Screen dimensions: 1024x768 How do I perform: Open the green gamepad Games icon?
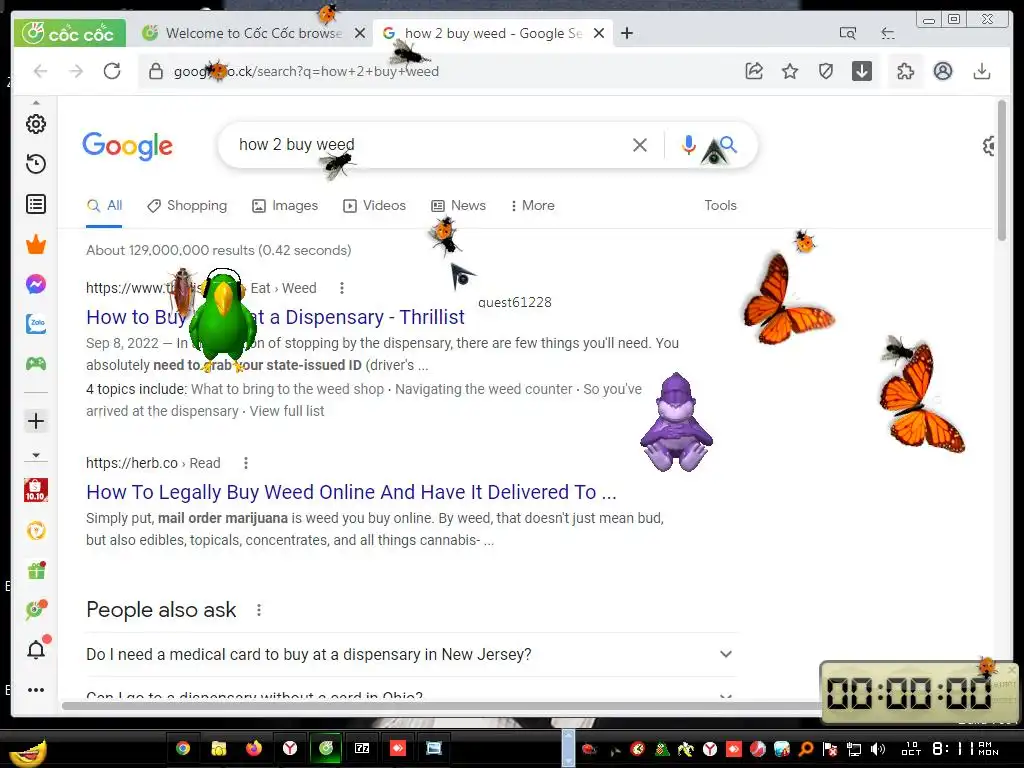click(36, 364)
